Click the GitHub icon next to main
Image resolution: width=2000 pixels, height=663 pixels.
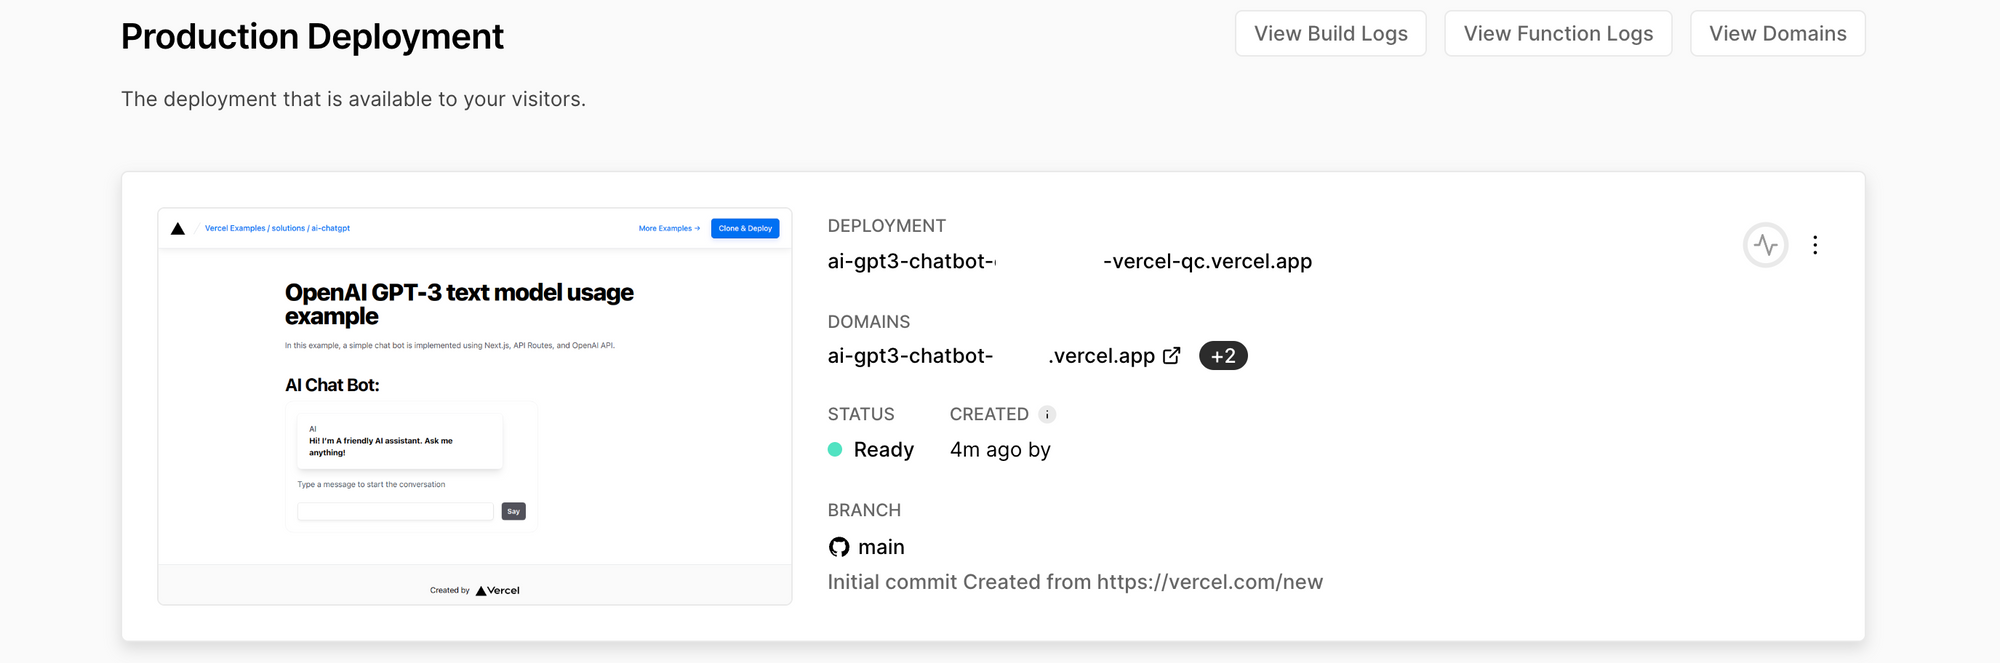(839, 547)
